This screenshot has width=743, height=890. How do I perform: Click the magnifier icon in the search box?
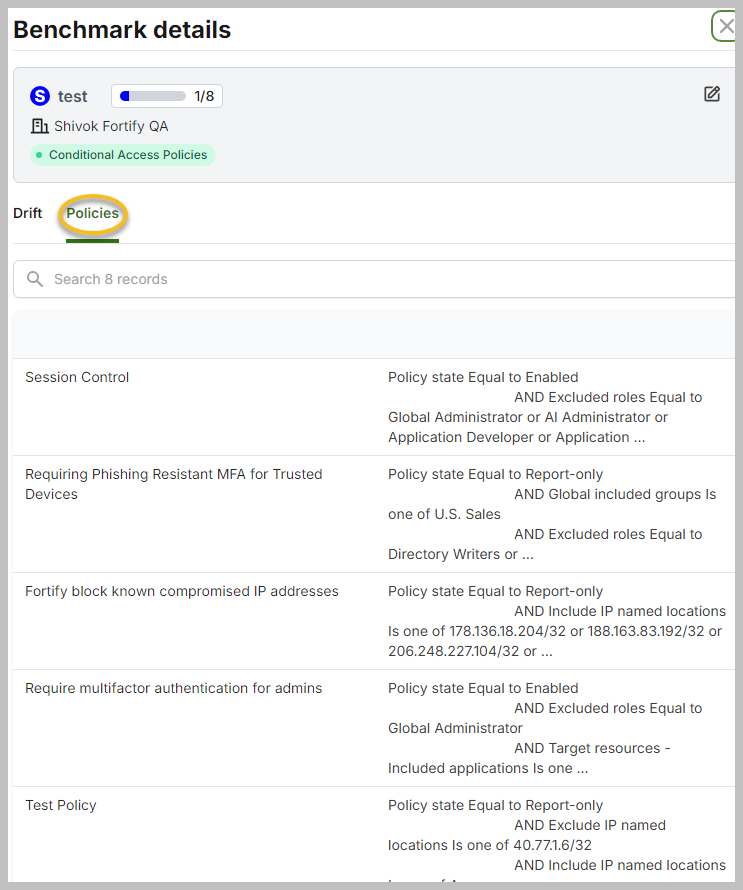(x=36, y=279)
